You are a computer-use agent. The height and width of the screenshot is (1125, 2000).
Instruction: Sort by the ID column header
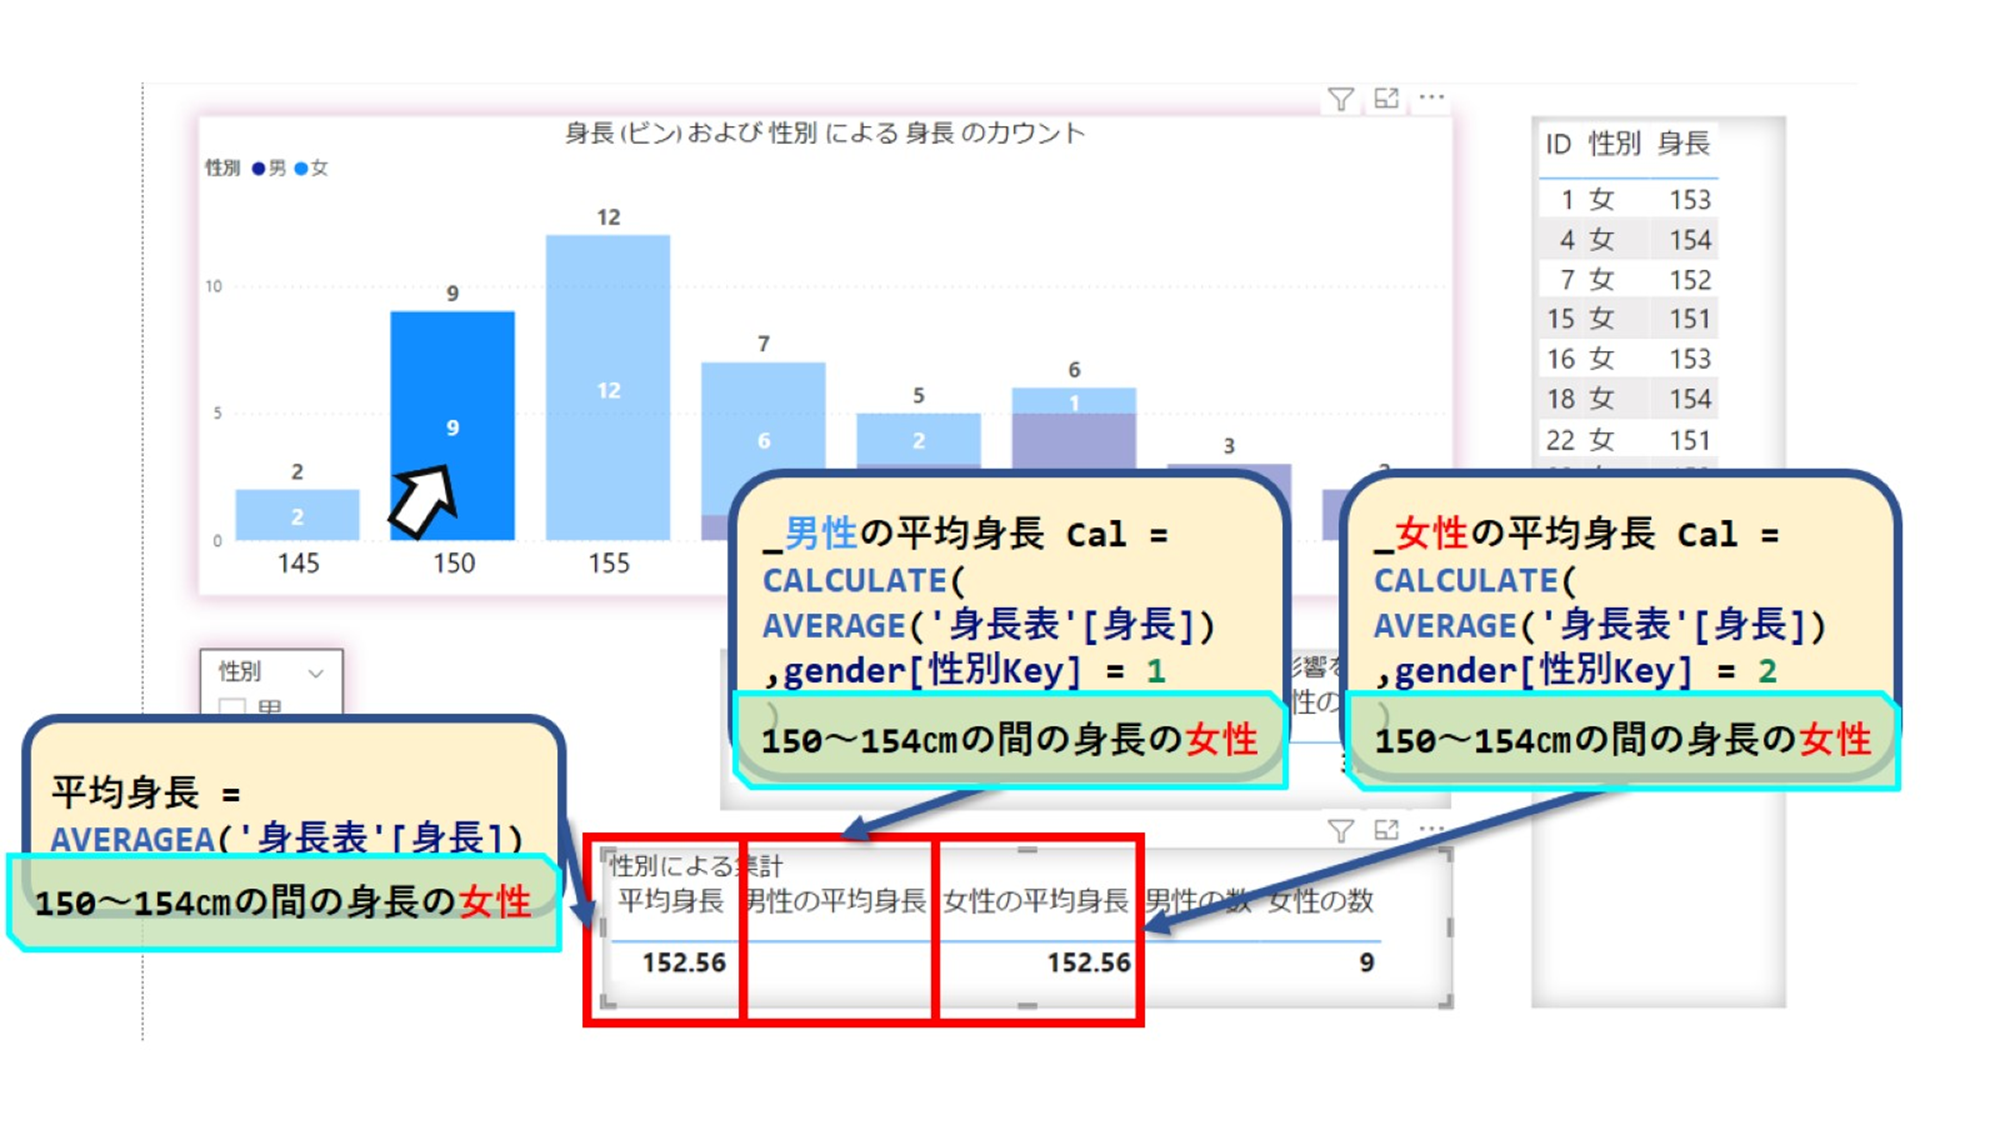tap(1557, 145)
